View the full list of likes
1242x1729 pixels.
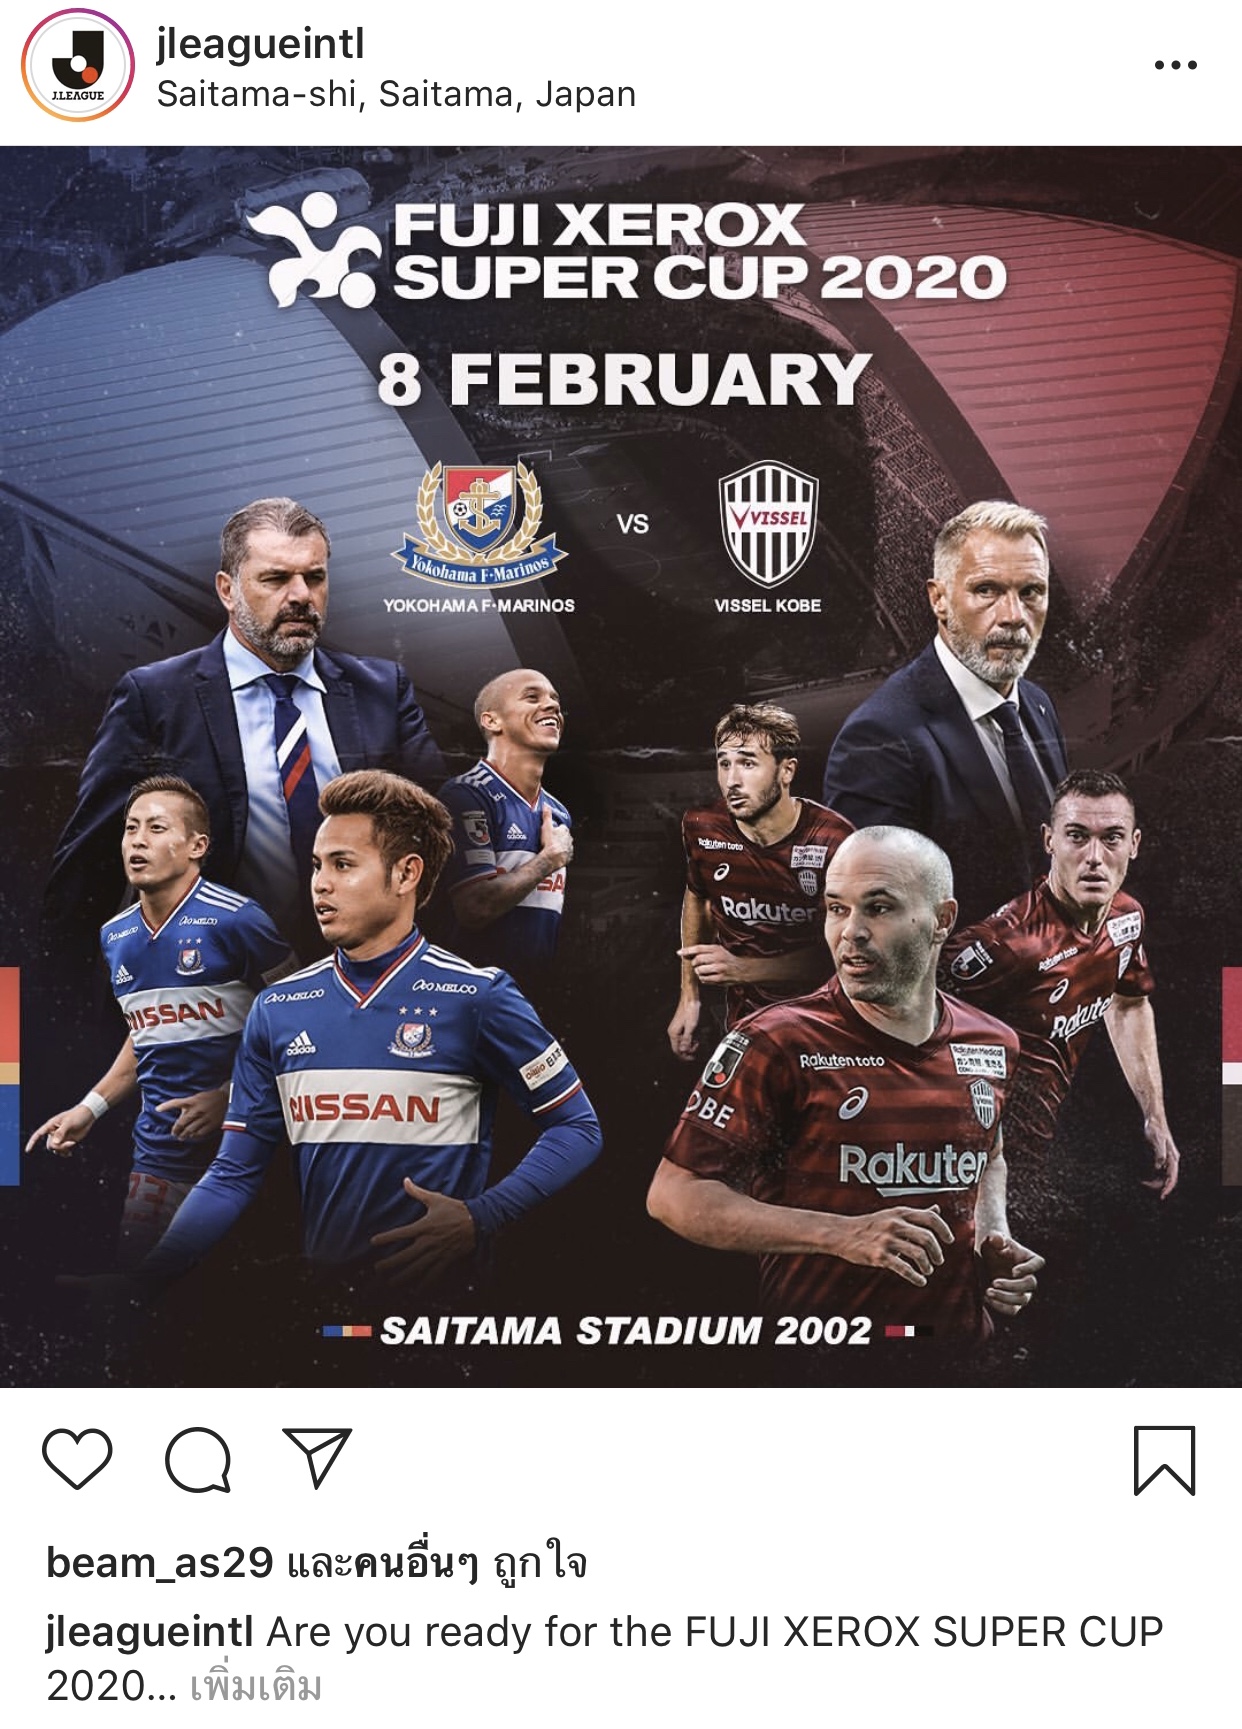[437, 1562]
